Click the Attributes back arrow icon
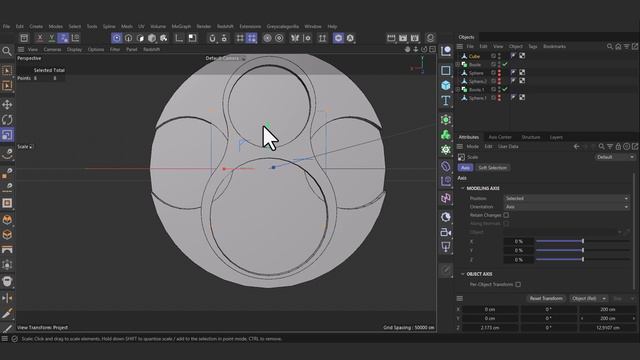Viewport: 640px width, 360px height. point(576,147)
